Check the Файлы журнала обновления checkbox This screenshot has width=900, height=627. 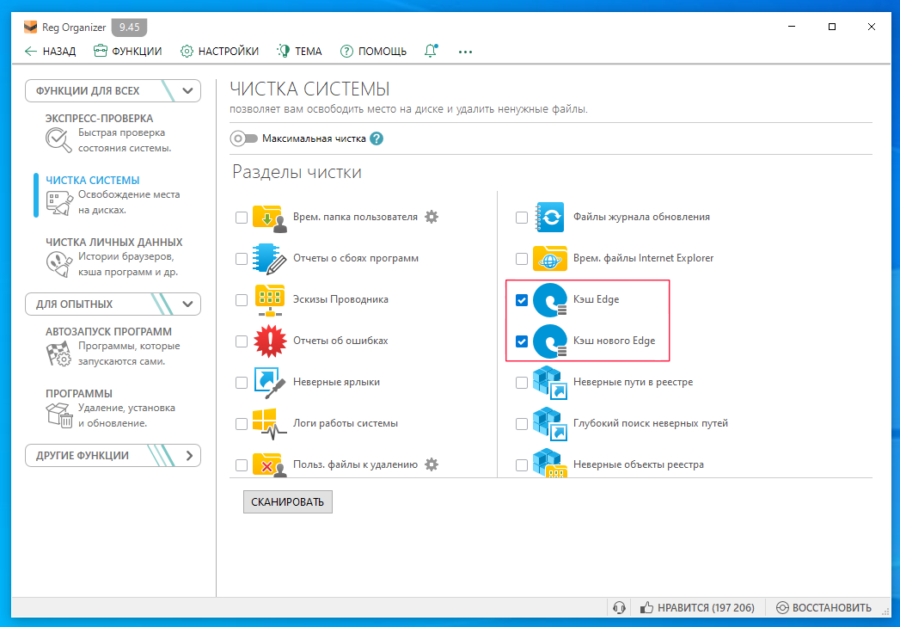[521, 218]
